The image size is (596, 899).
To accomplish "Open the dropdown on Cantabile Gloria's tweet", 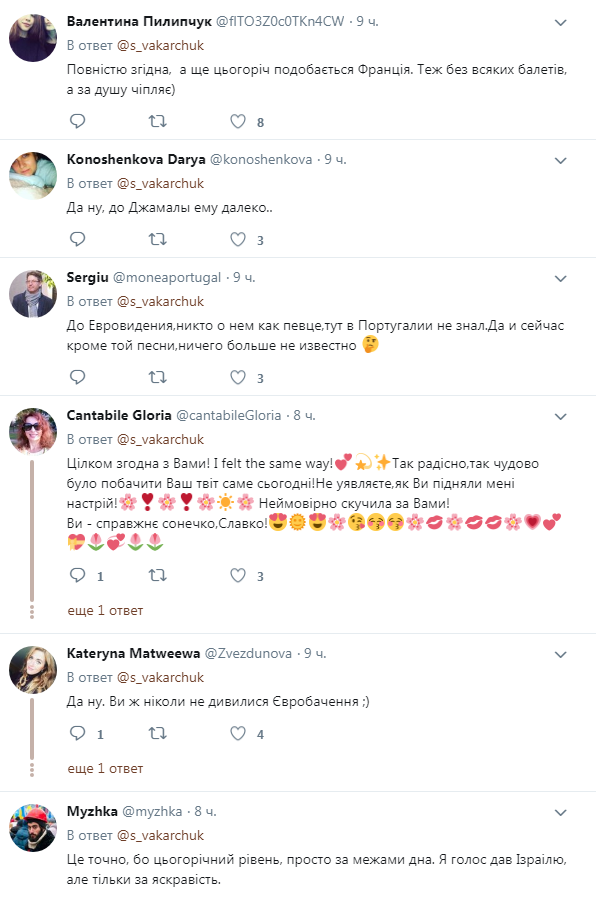I will click(x=561, y=418).
